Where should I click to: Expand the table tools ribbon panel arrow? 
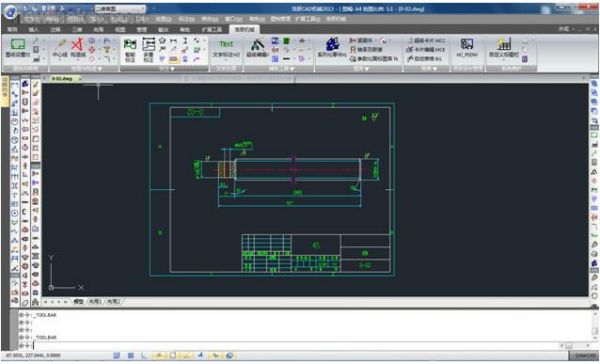tap(435, 69)
